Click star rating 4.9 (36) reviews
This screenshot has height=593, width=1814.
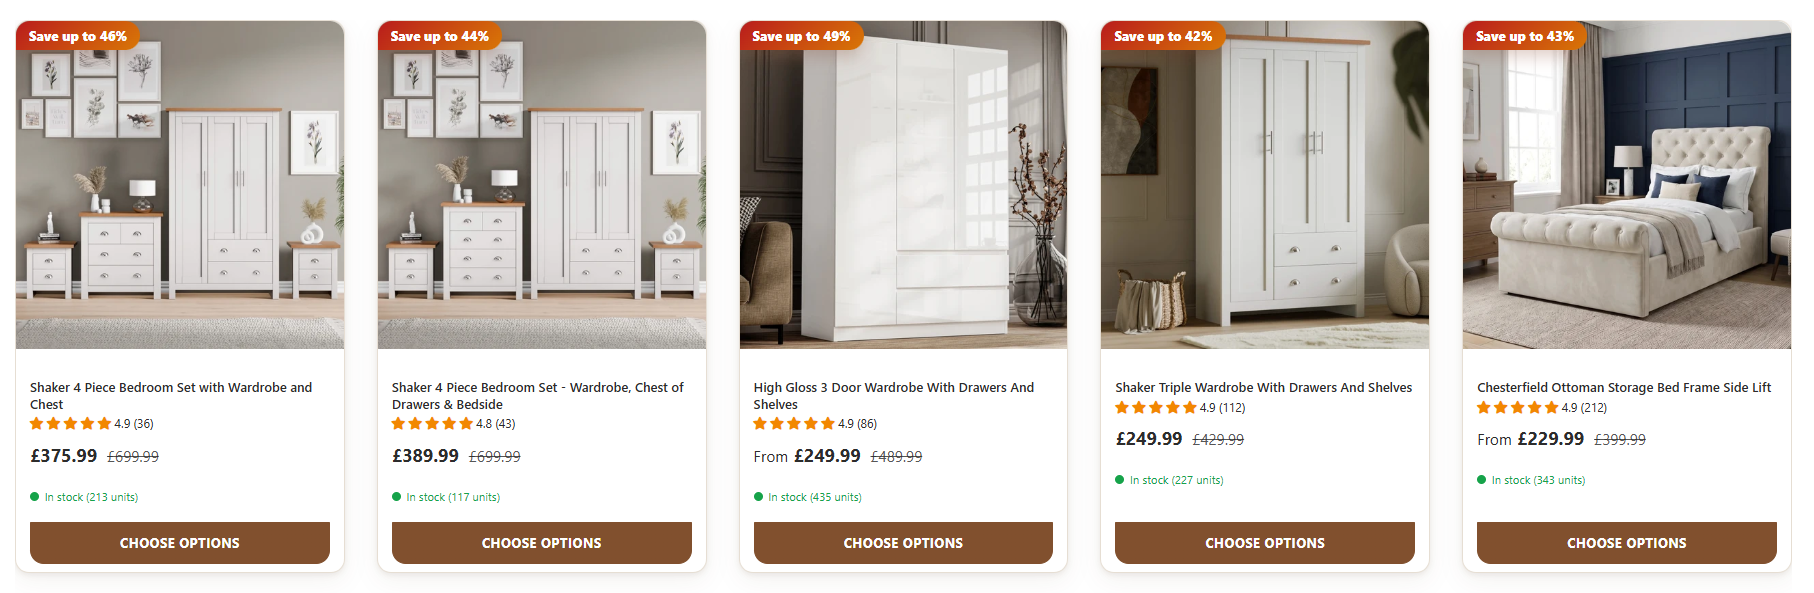pos(92,424)
